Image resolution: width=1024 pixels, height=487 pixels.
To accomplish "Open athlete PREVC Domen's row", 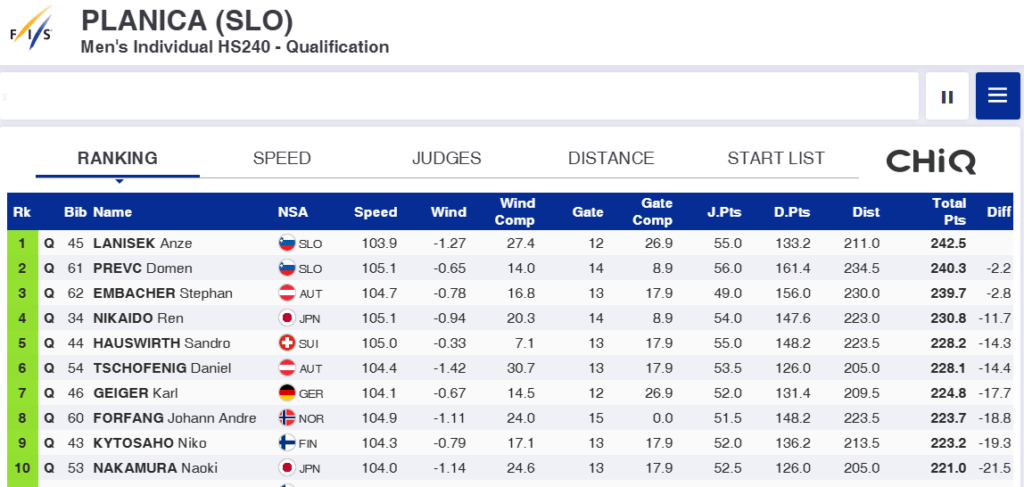I will coord(510,268).
